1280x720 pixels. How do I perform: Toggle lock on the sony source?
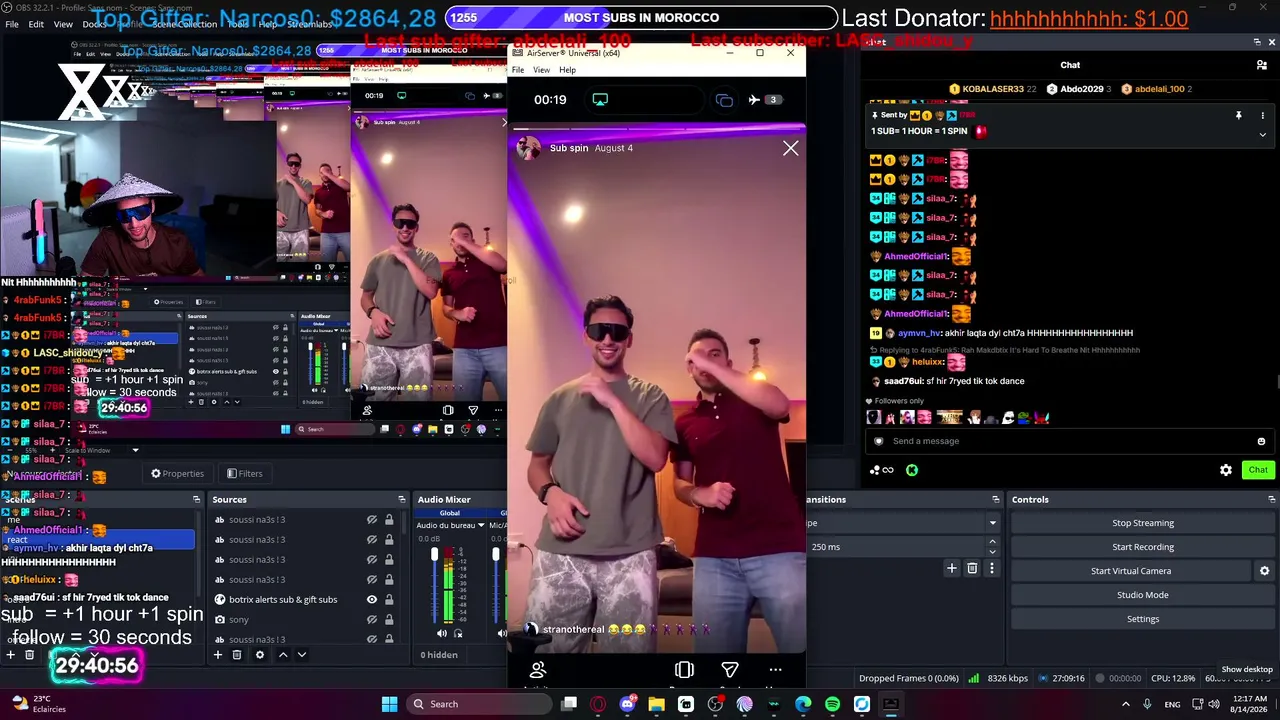tap(389, 620)
